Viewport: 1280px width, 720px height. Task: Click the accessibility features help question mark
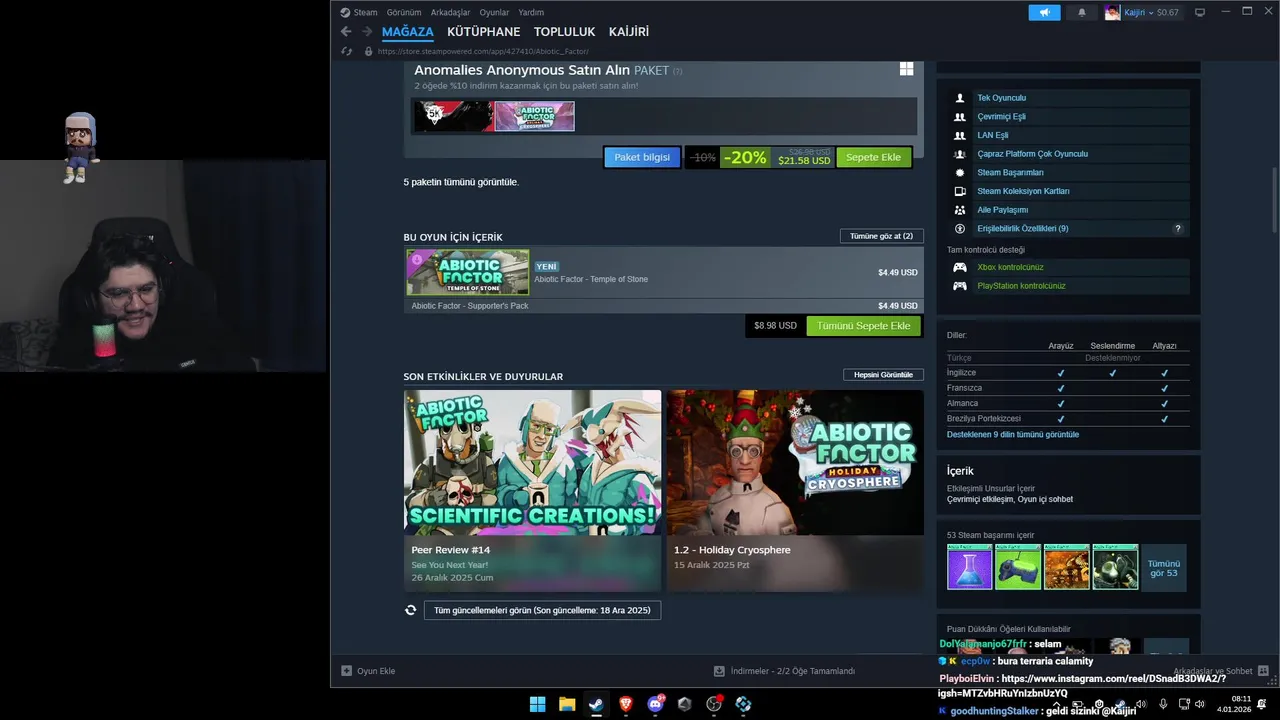[1178, 229]
